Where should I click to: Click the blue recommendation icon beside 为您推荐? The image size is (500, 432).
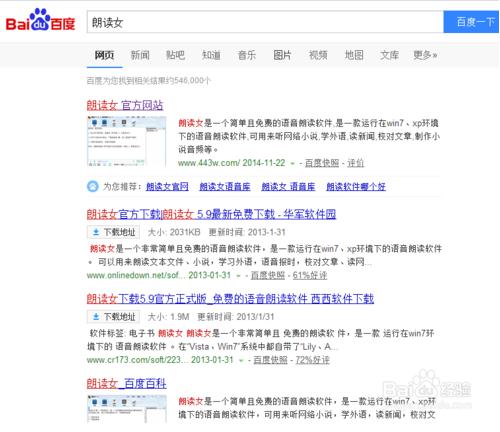point(93,186)
